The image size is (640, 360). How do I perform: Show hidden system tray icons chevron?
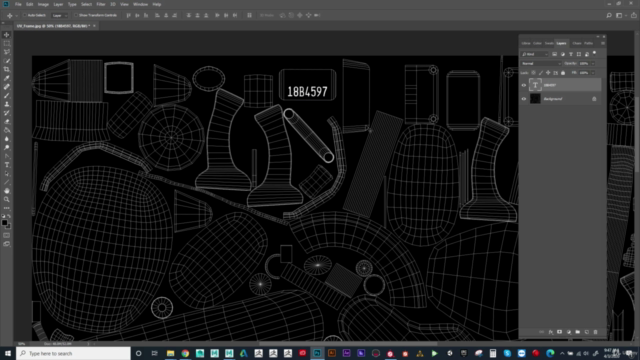point(562,353)
